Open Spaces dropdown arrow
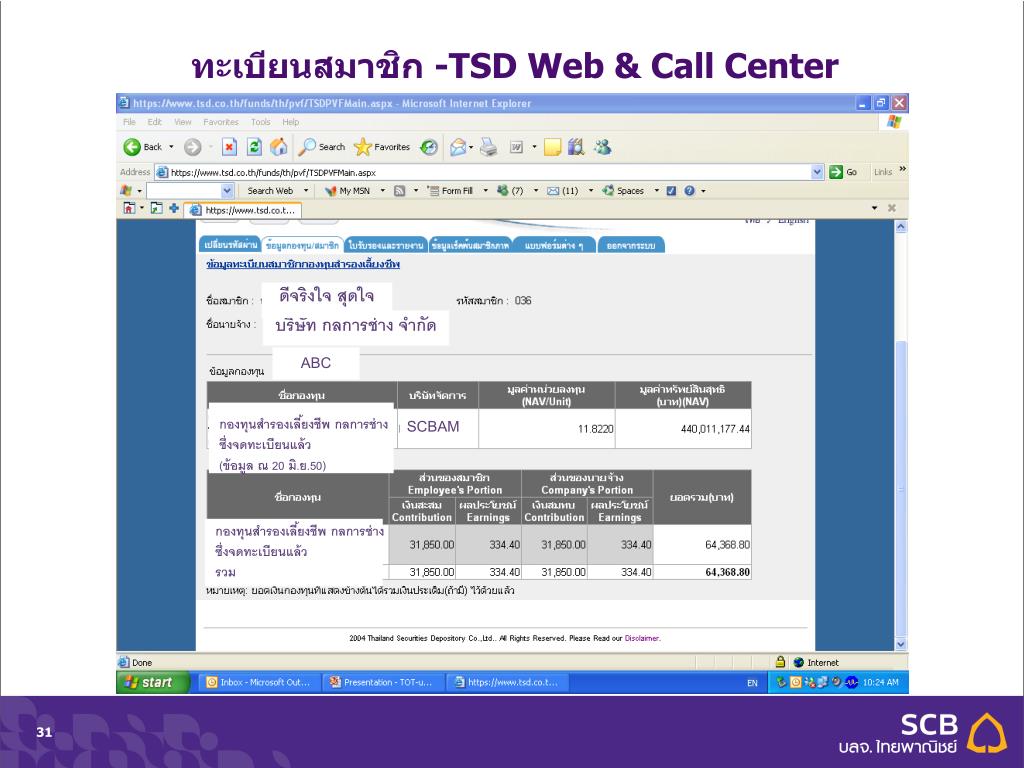 656,191
